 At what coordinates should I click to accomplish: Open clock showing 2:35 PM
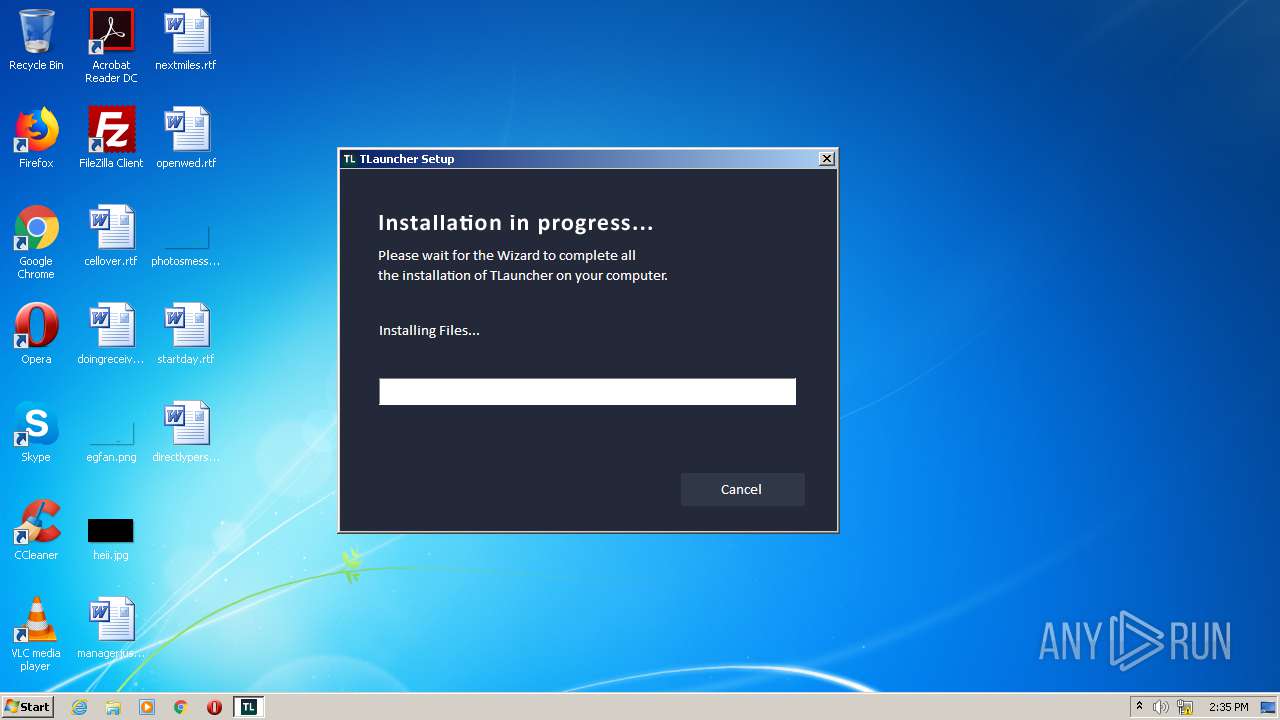(1228, 707)
